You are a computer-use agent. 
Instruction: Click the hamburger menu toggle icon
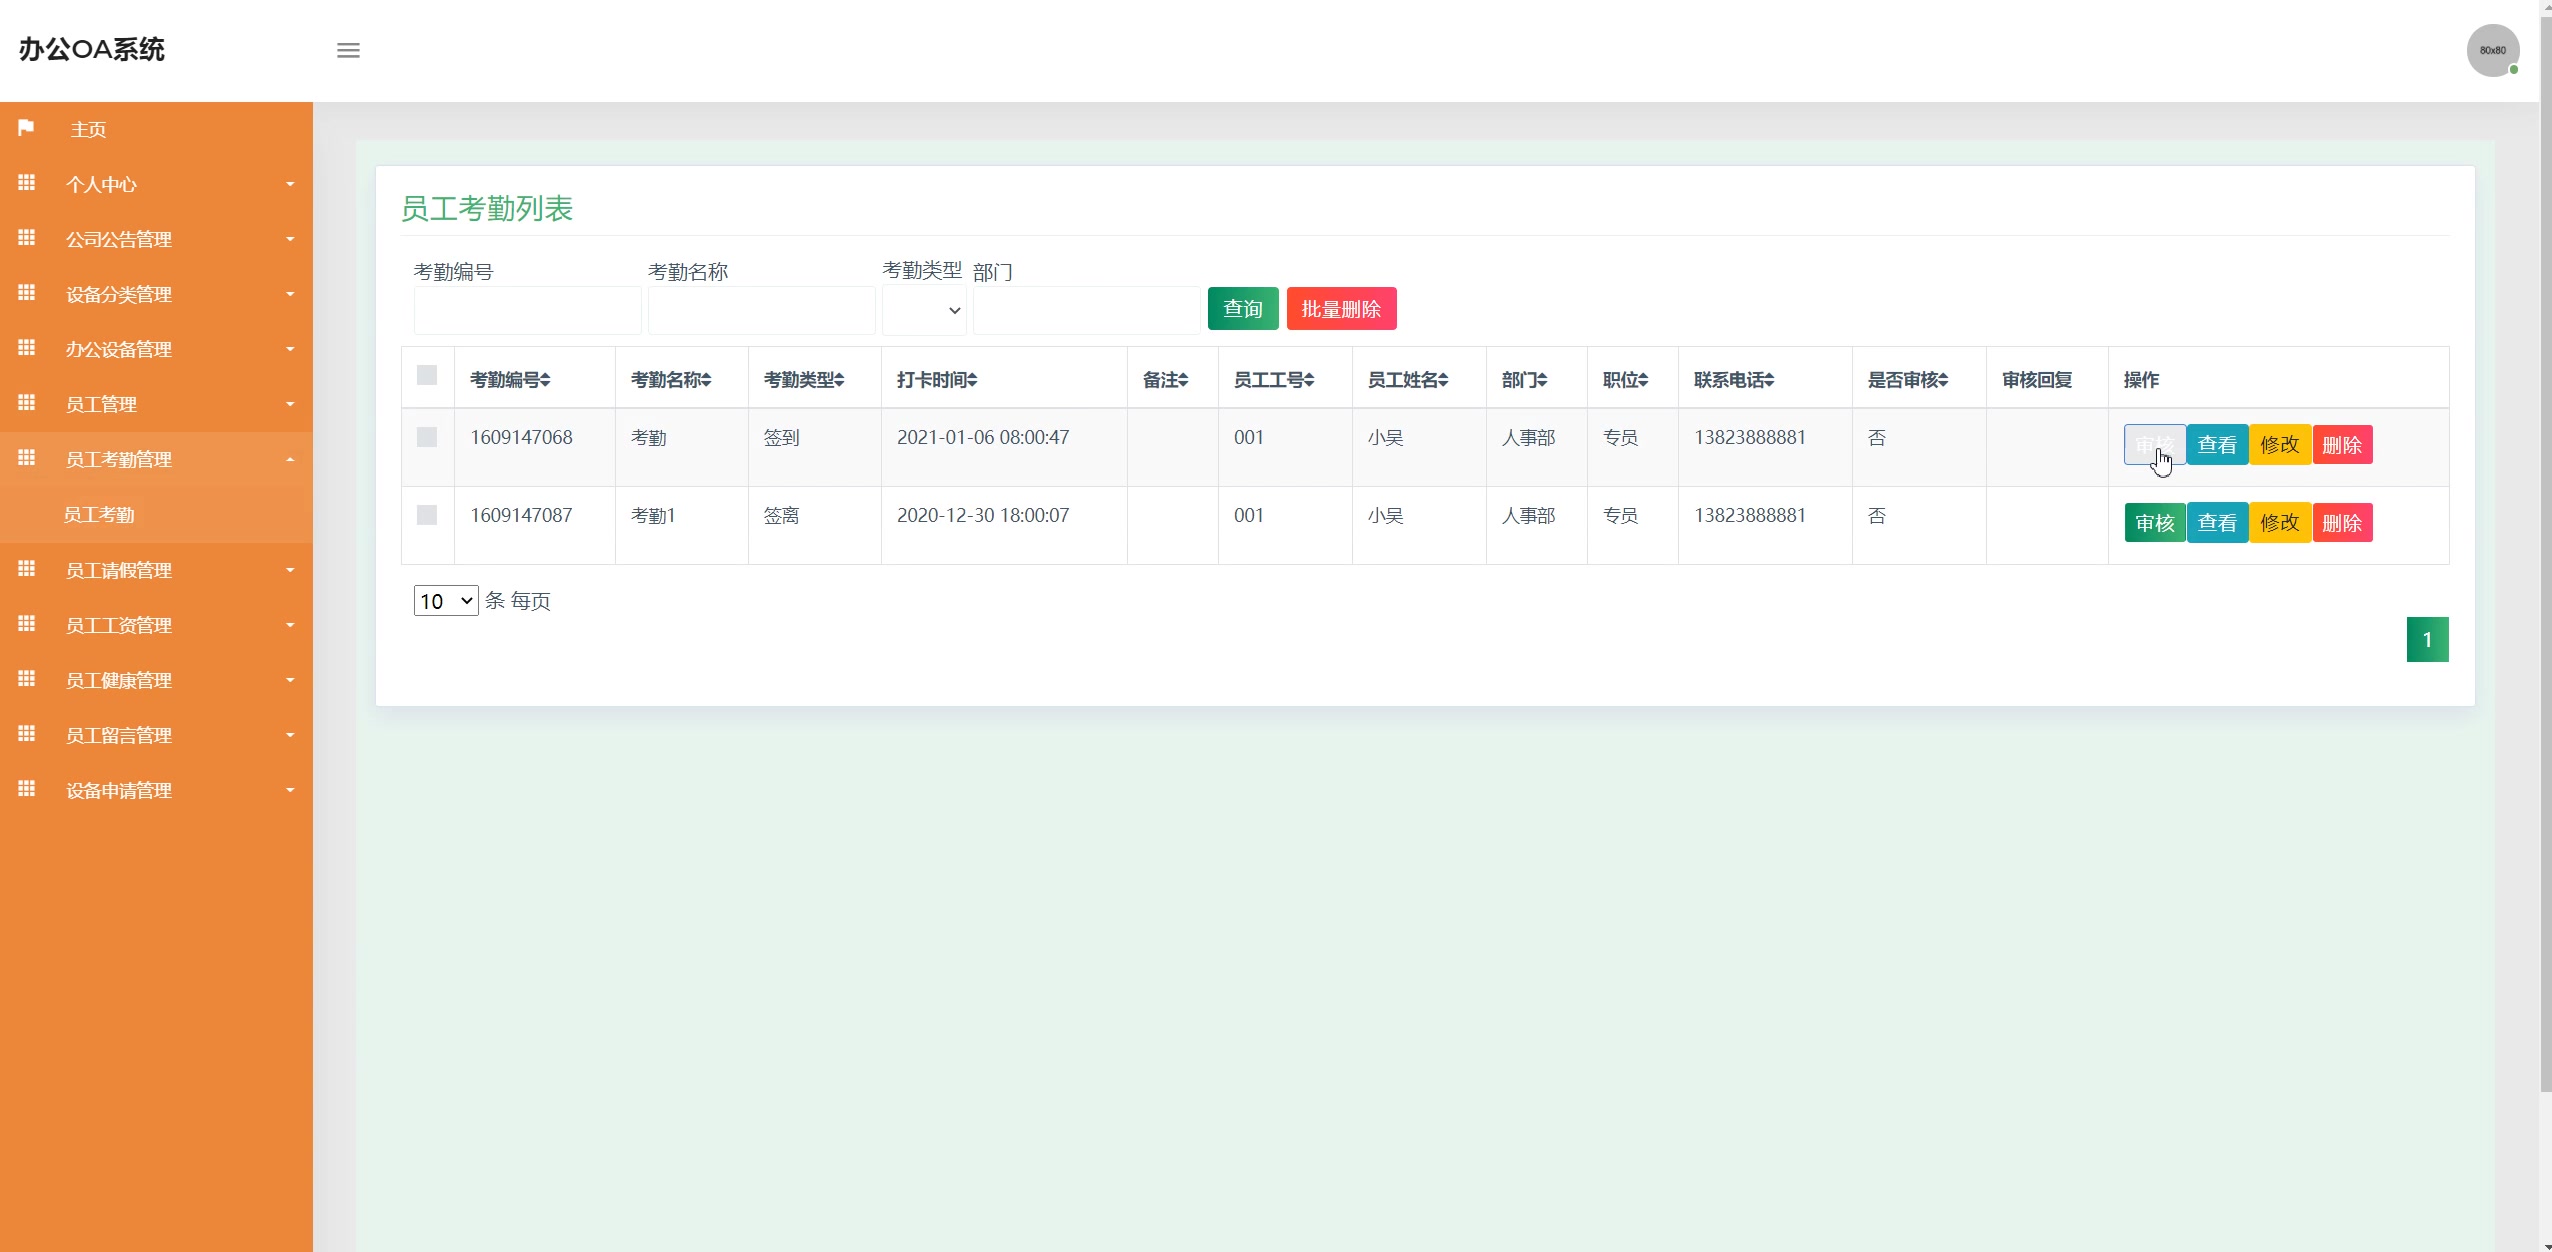[x=348, y=50]
